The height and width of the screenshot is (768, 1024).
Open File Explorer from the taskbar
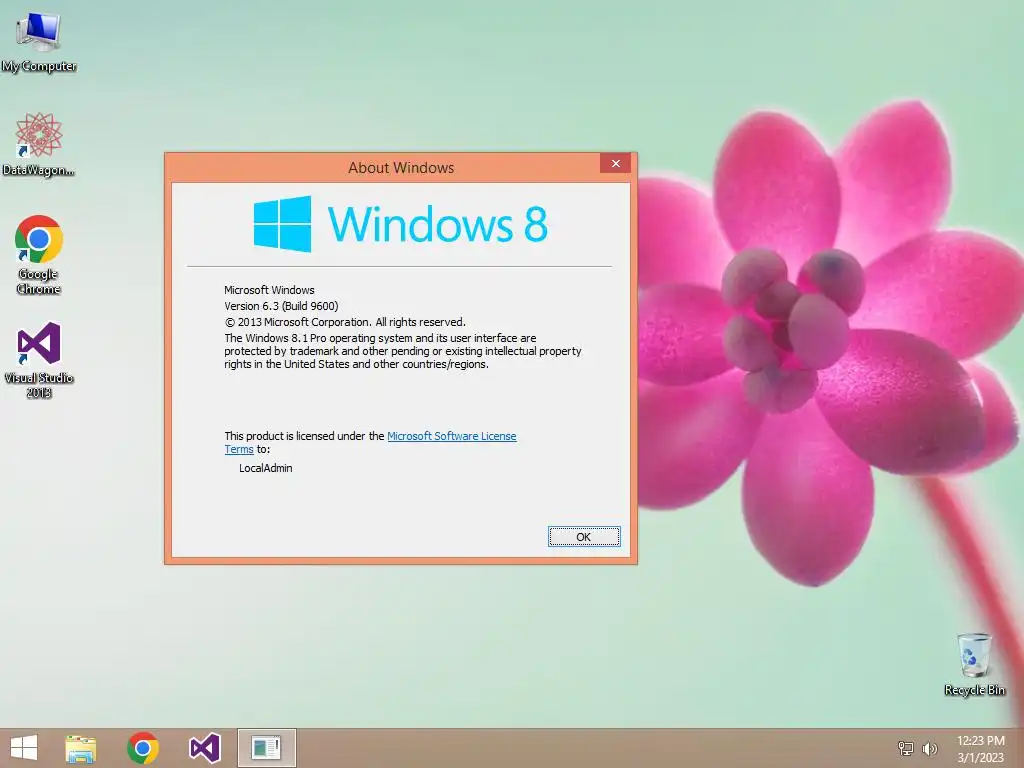(x=80, y=748)
